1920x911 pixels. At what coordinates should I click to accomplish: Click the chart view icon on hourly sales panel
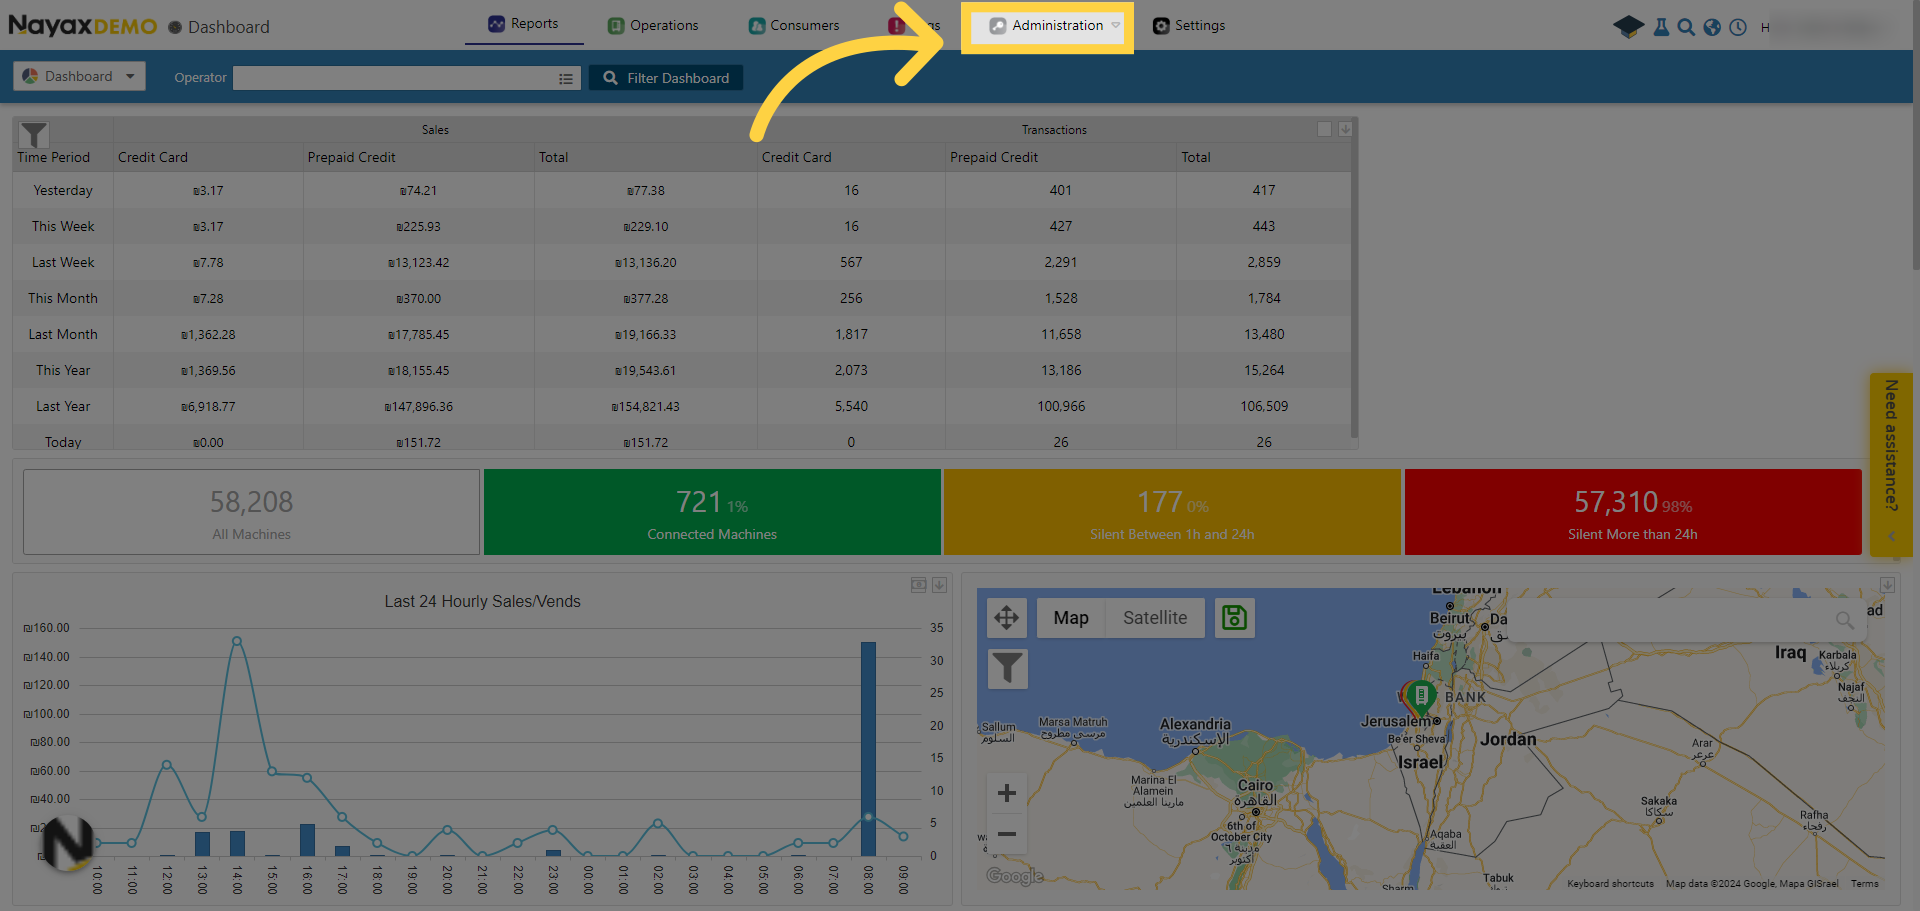click(918, 585)
